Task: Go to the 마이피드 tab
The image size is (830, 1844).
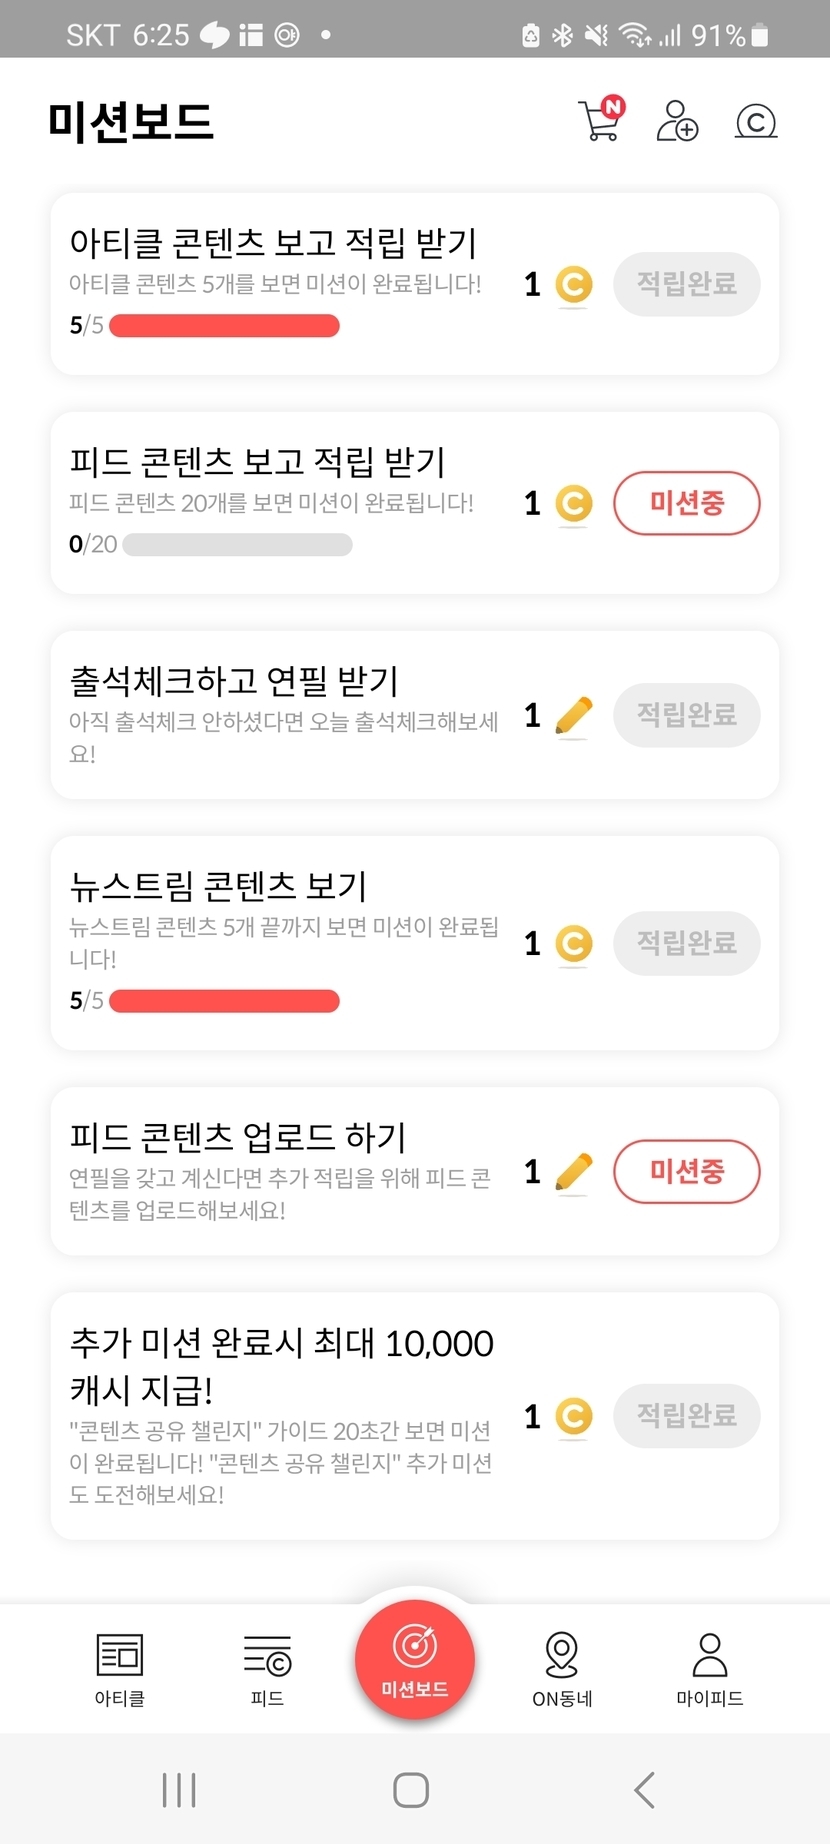Action: click(x=710, y=1668)
